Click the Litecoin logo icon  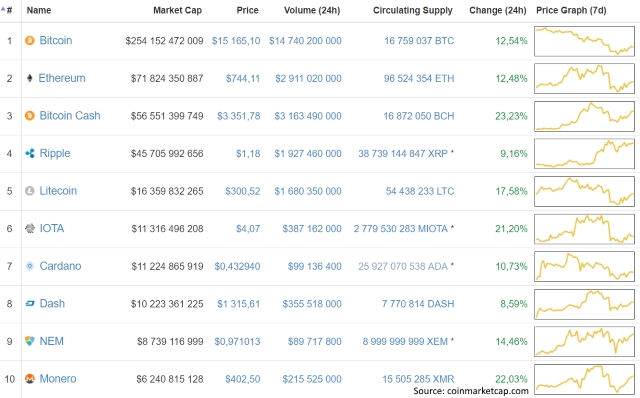point(30,191)
